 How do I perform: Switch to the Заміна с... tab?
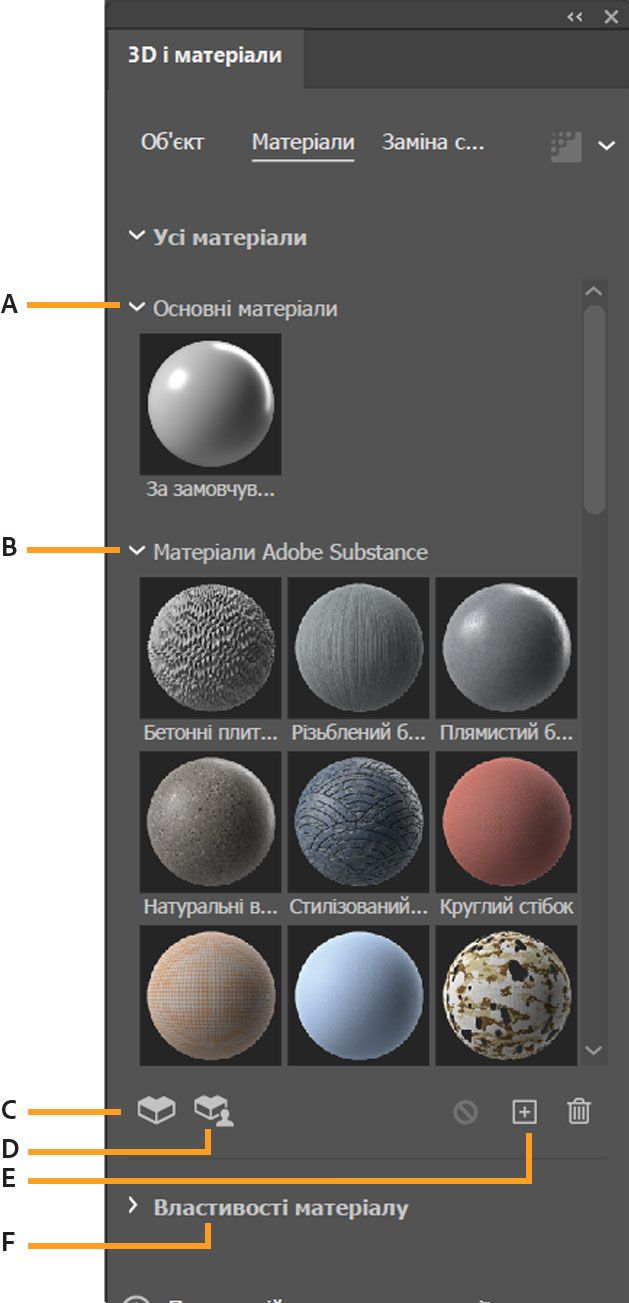pos(433,142)
